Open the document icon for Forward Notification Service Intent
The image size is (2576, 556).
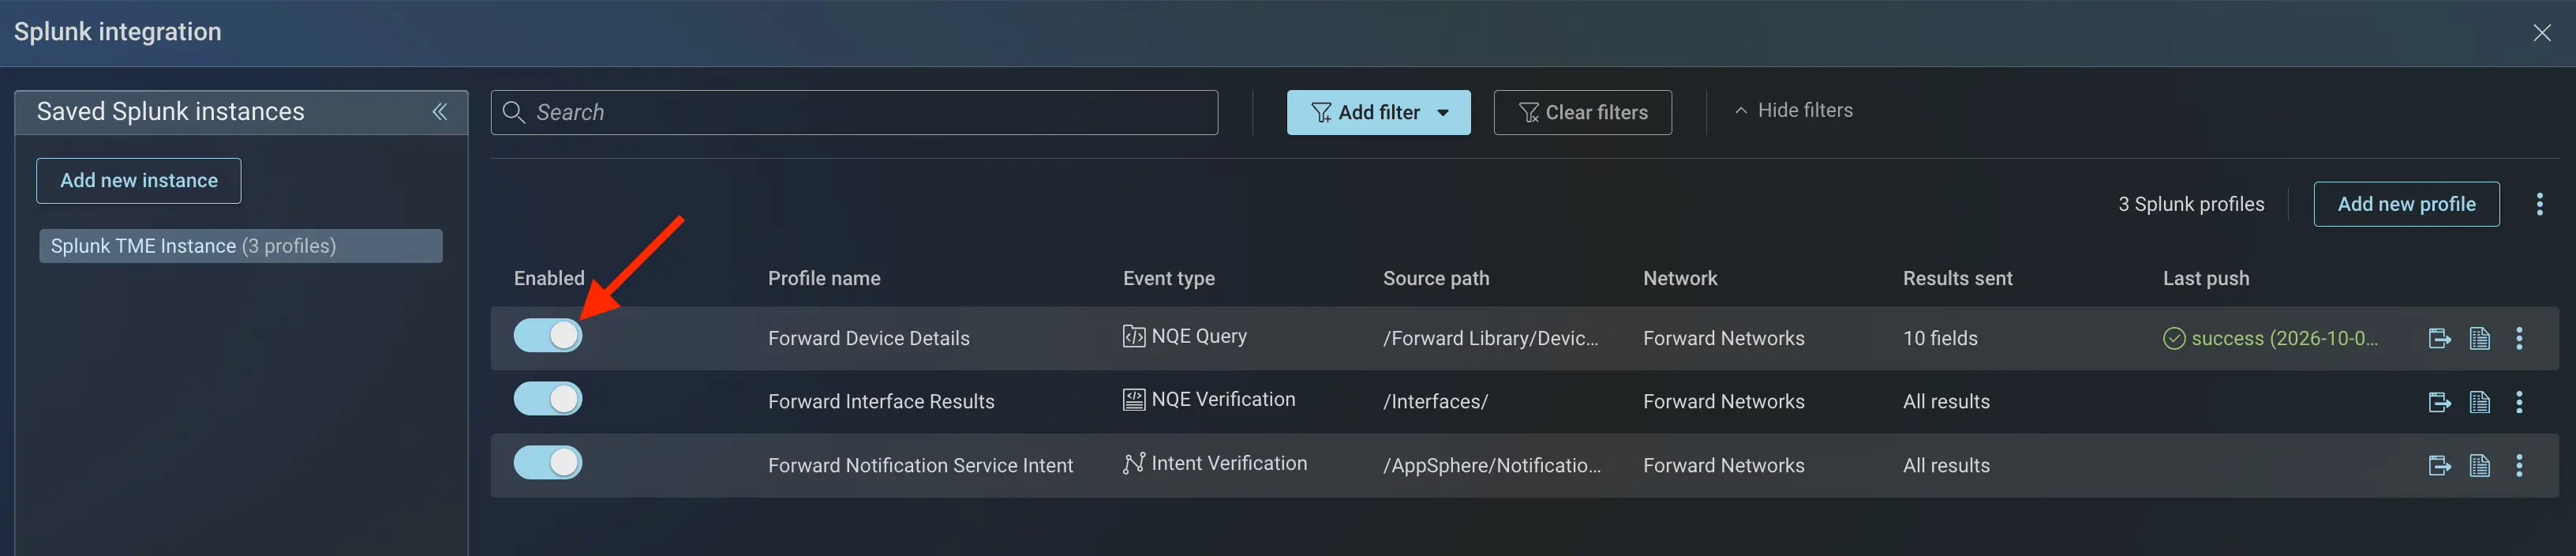pyautogui.click(x=2479, y=465)
